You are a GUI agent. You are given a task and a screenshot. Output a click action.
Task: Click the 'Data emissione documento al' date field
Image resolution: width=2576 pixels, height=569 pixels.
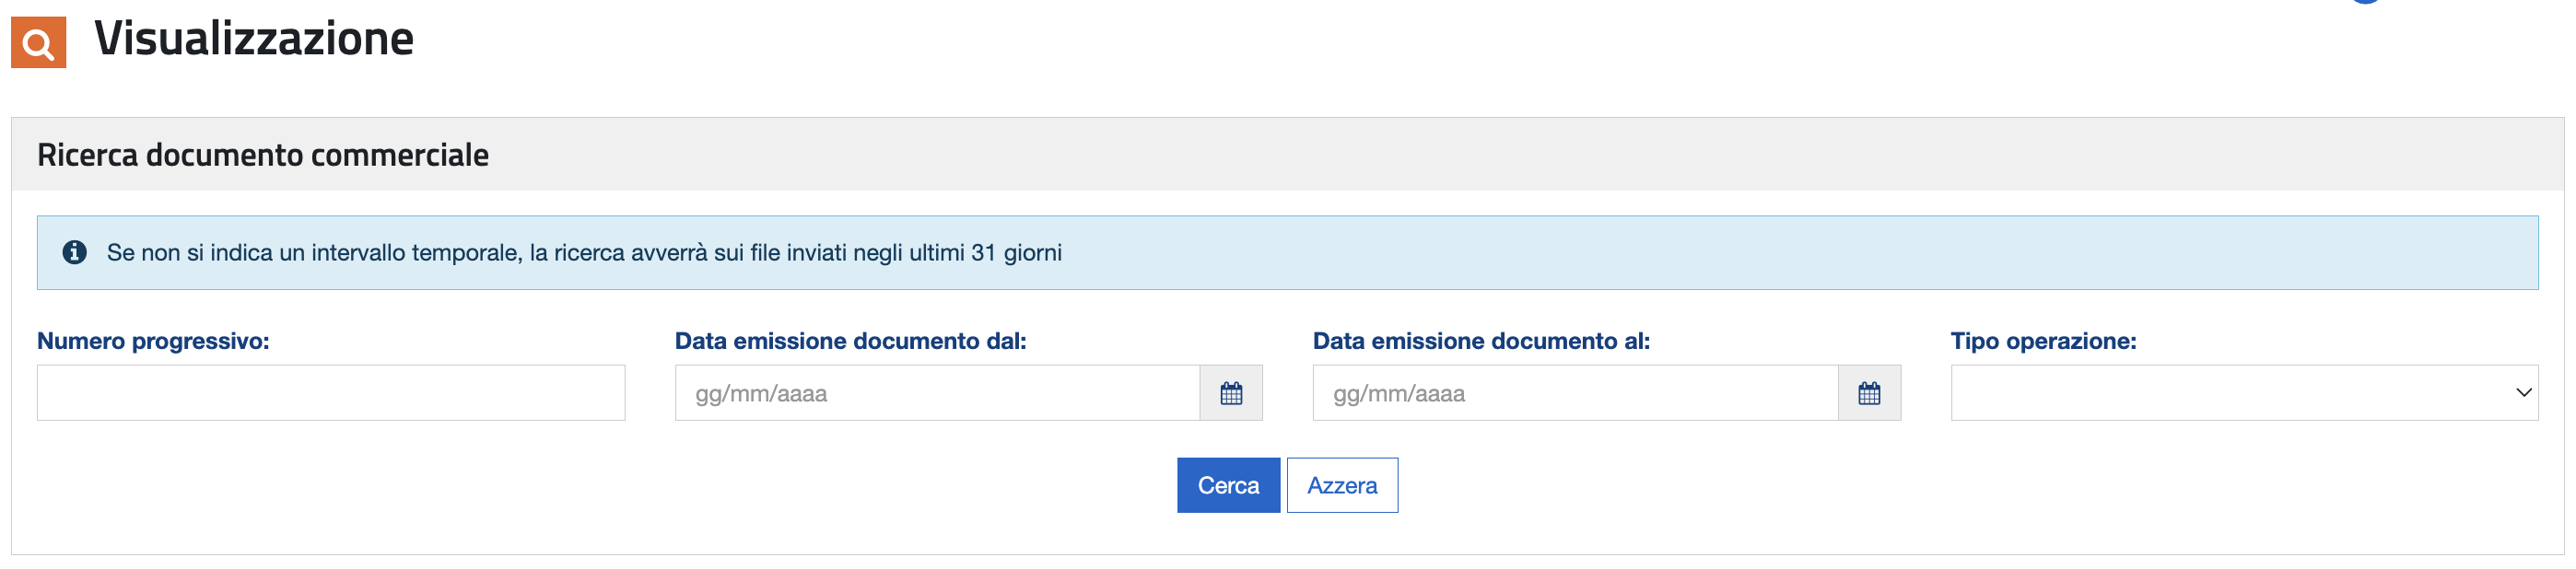[x=1576, y=393]
